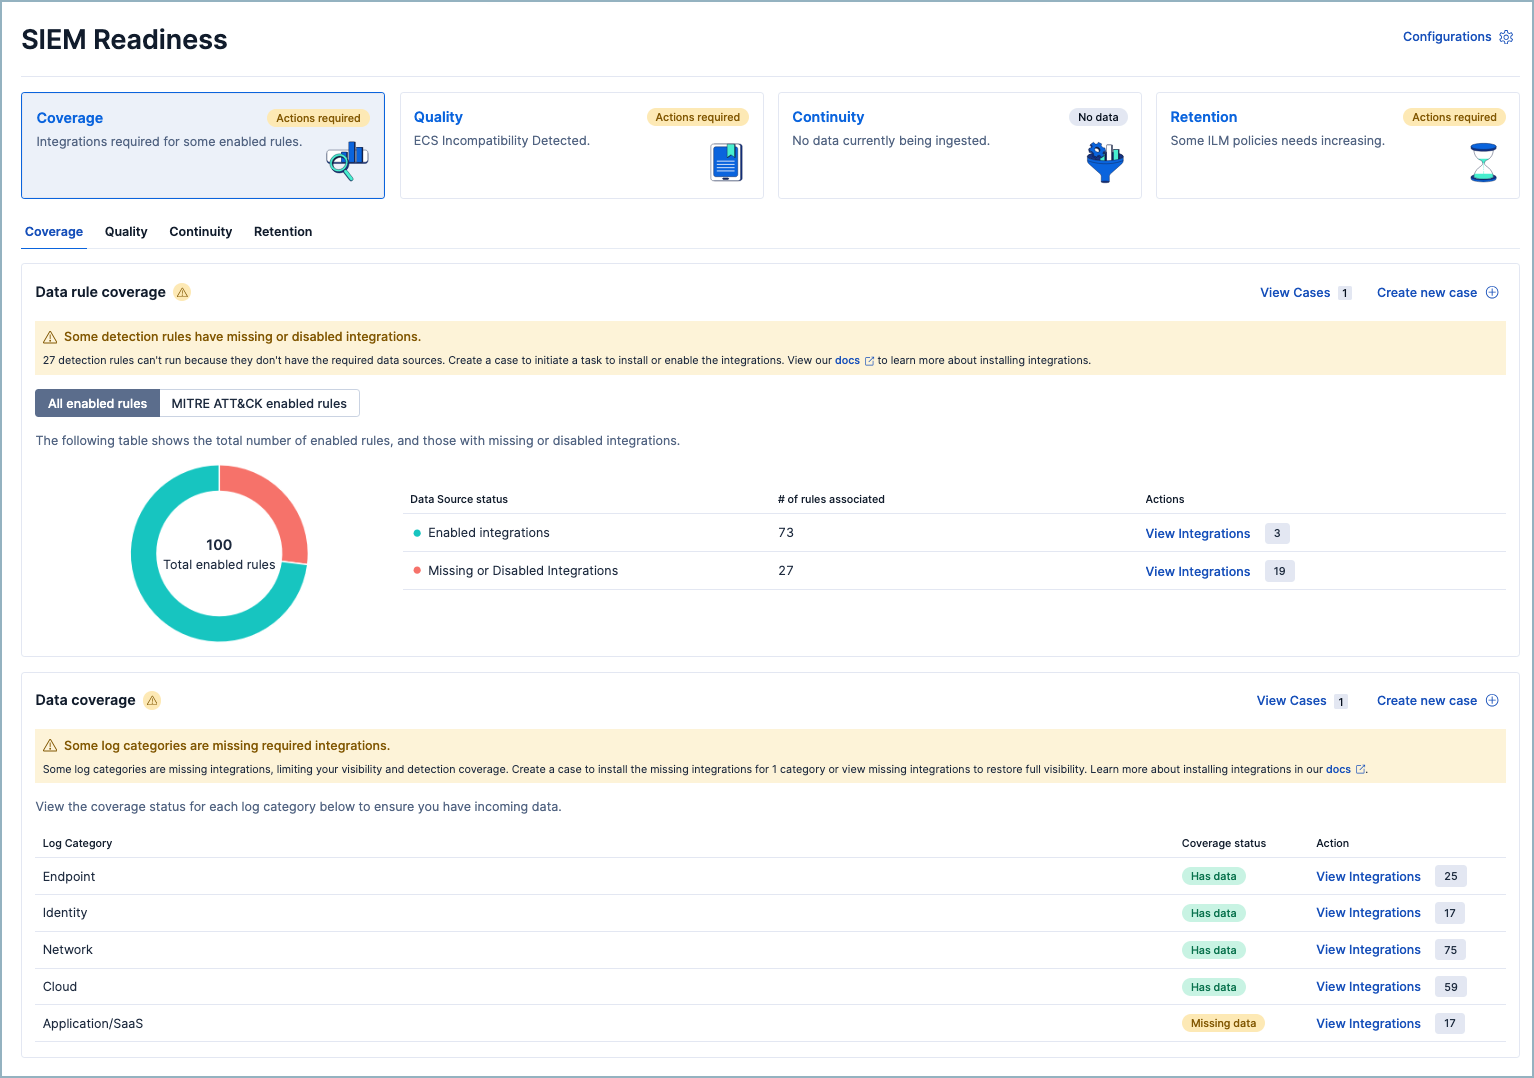Click the external link icon after docs in coverage banner

1361,769
